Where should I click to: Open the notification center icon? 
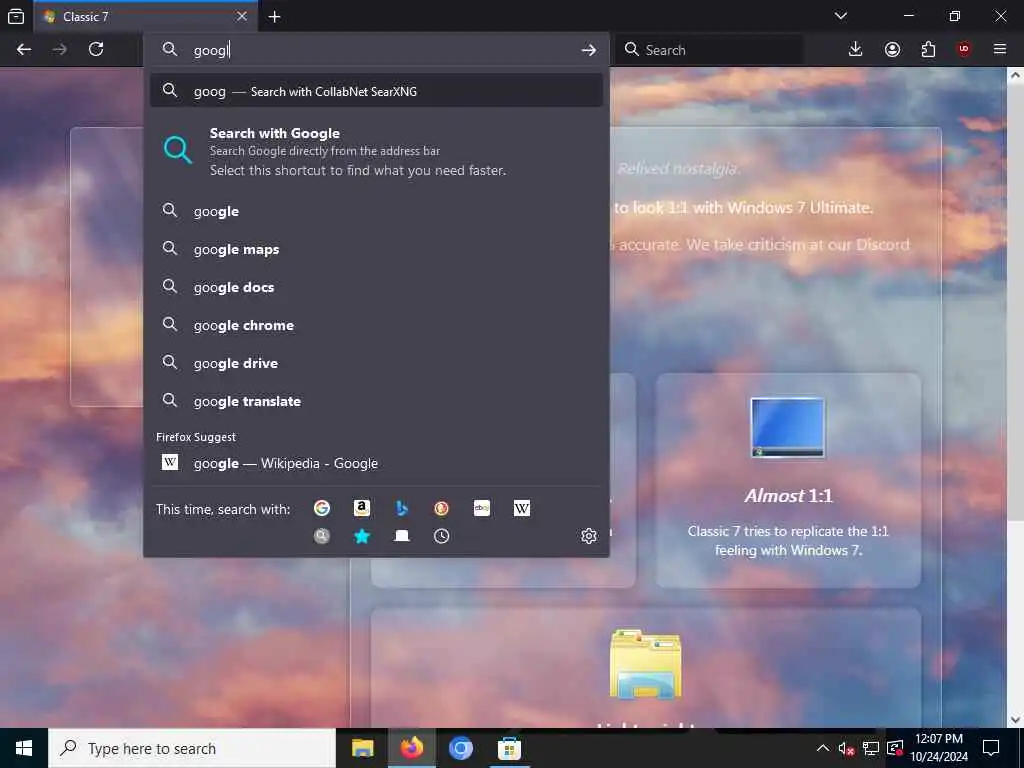click(991, 748)
